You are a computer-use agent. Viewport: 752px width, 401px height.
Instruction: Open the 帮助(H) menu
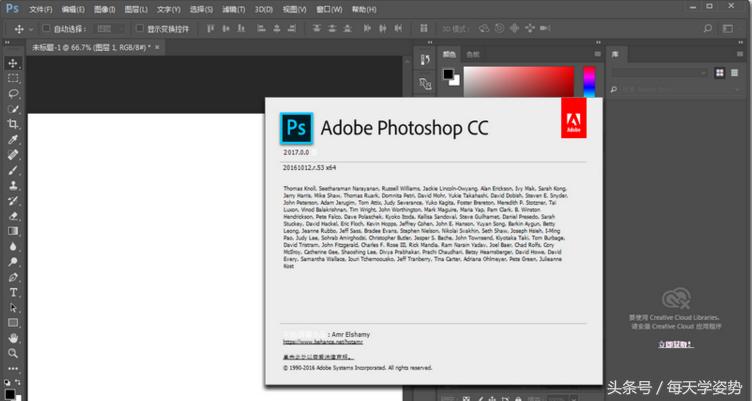click(364, 9)
